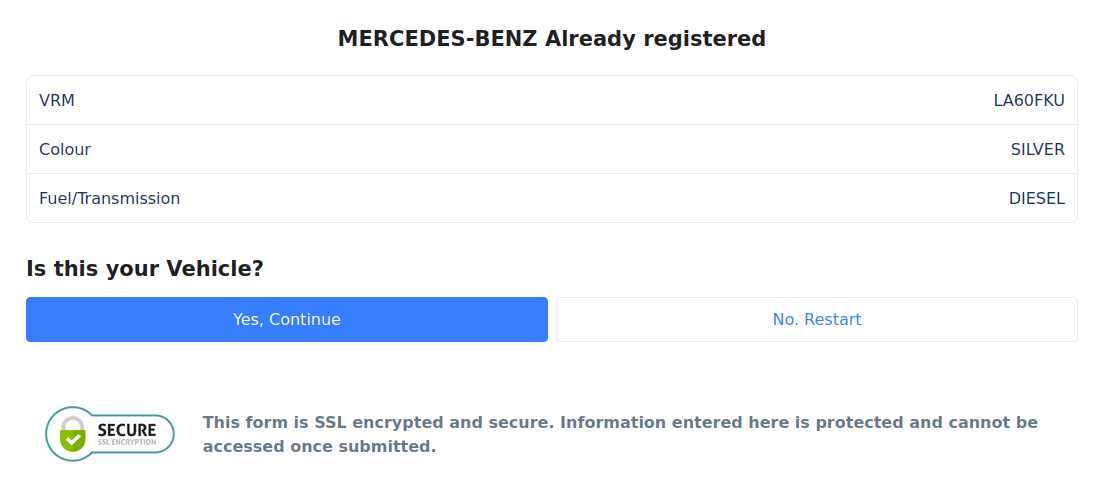The height and width of the screenshot is (490, 1103).
Task: Click the Fuel/Transmission label
Action: pos(110,199)
